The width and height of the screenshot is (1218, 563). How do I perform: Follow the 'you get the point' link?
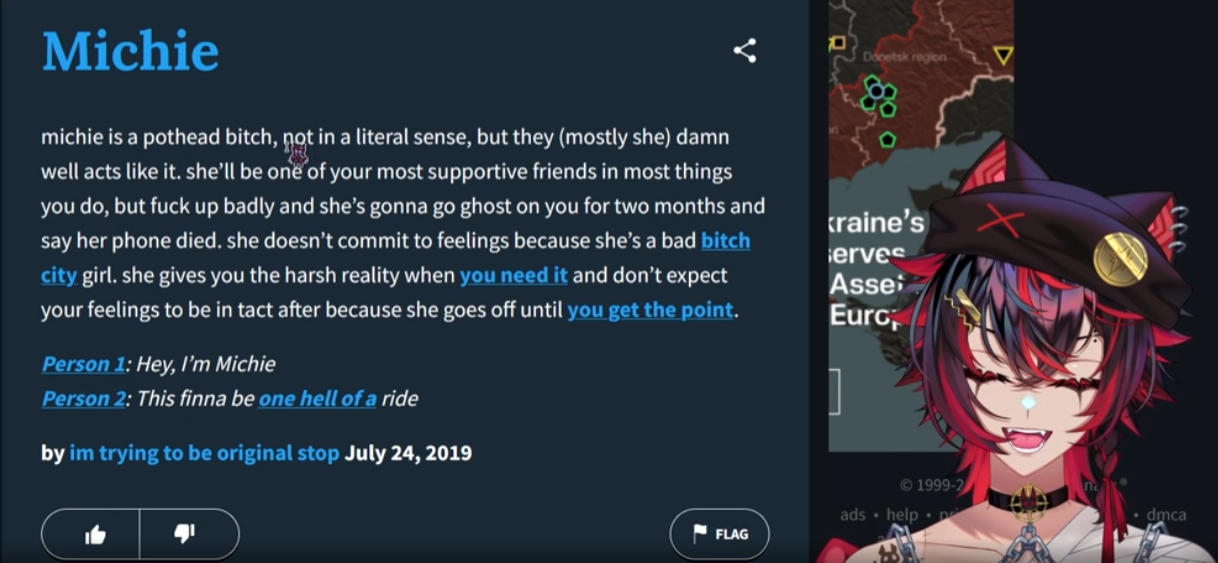650,310
